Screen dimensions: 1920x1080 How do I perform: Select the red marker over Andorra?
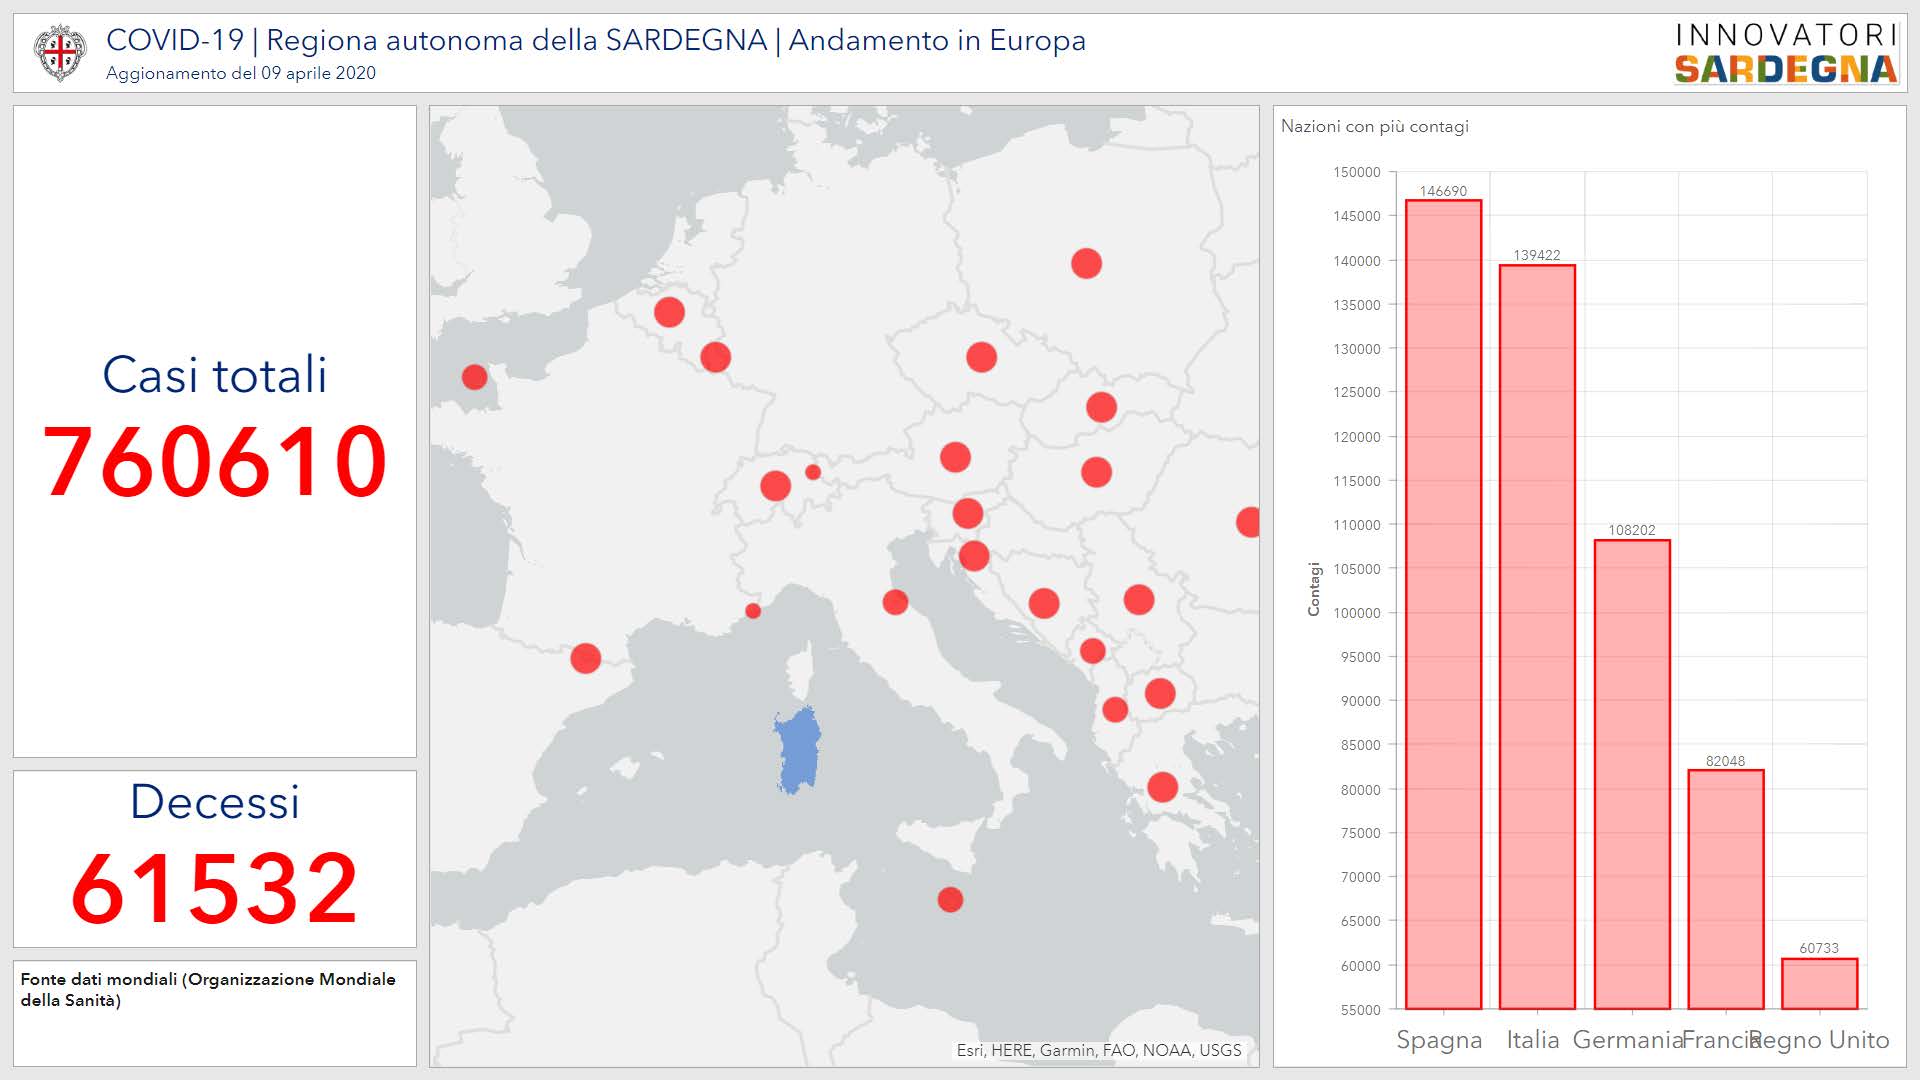pyautogui.click(x=586, y=658)
